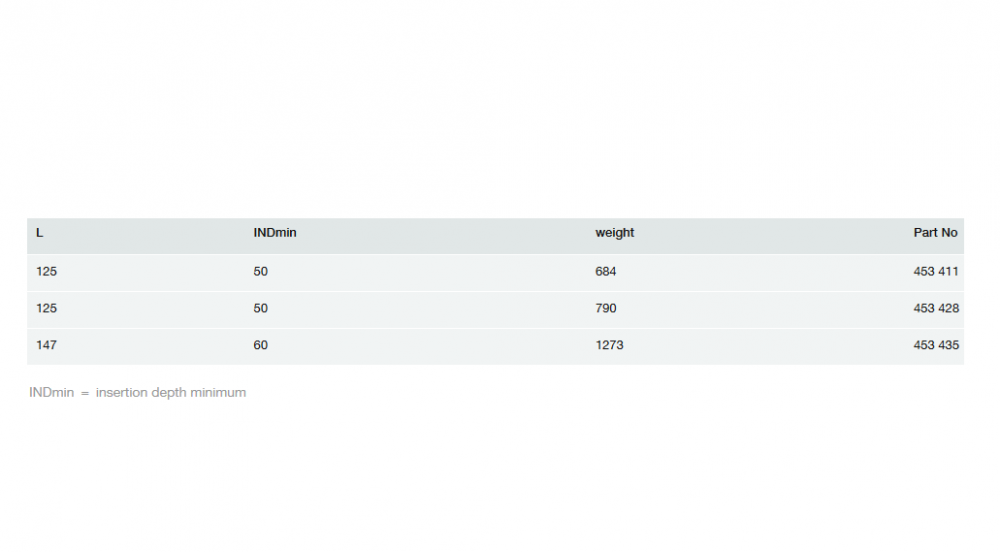Image resolution: width=1000 pixels, height=552 pixels.
Task: Select part number 453 435
Action: (x=936, y=345)
